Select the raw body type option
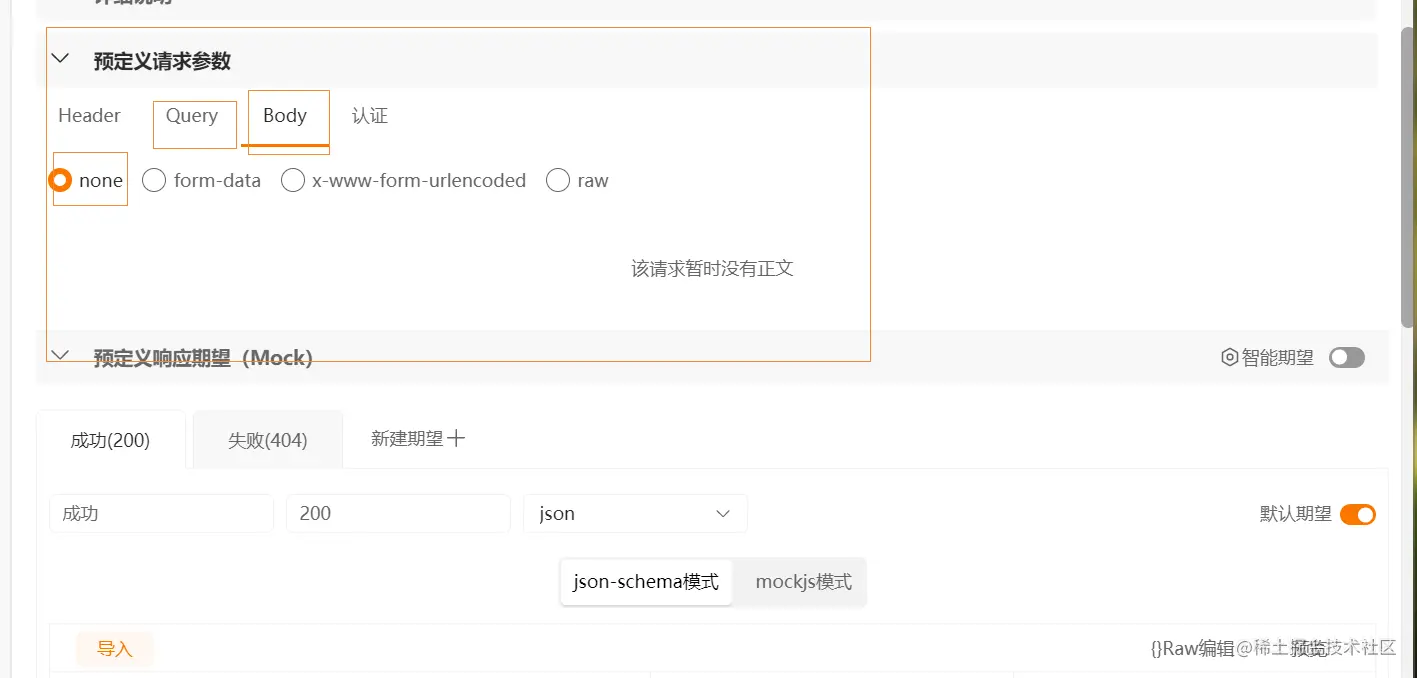The width and height of the screenshot is (1417, 678). click(x=558, y=180)
